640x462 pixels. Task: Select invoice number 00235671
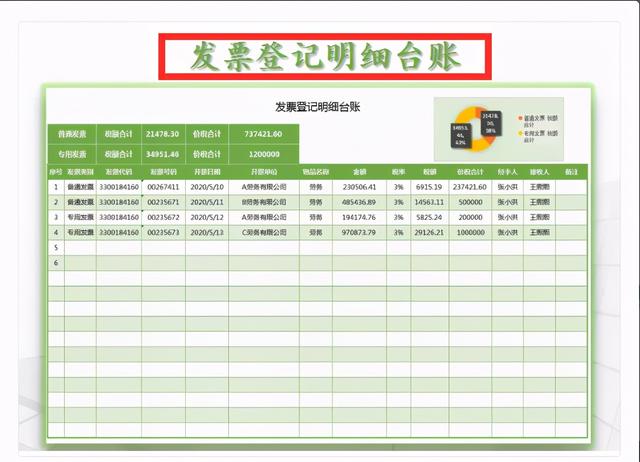(x=163, y=202)
